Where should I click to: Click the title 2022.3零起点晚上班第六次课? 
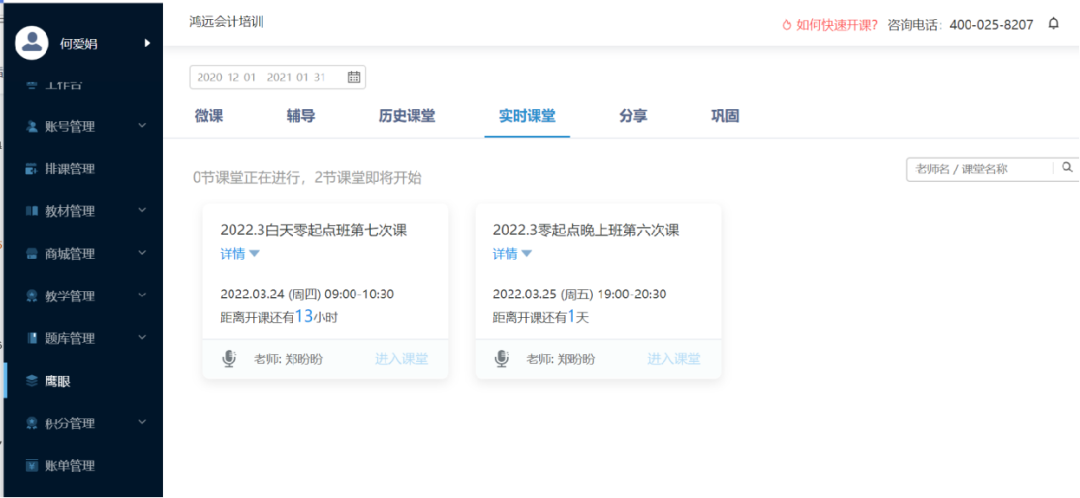(586, 230)
